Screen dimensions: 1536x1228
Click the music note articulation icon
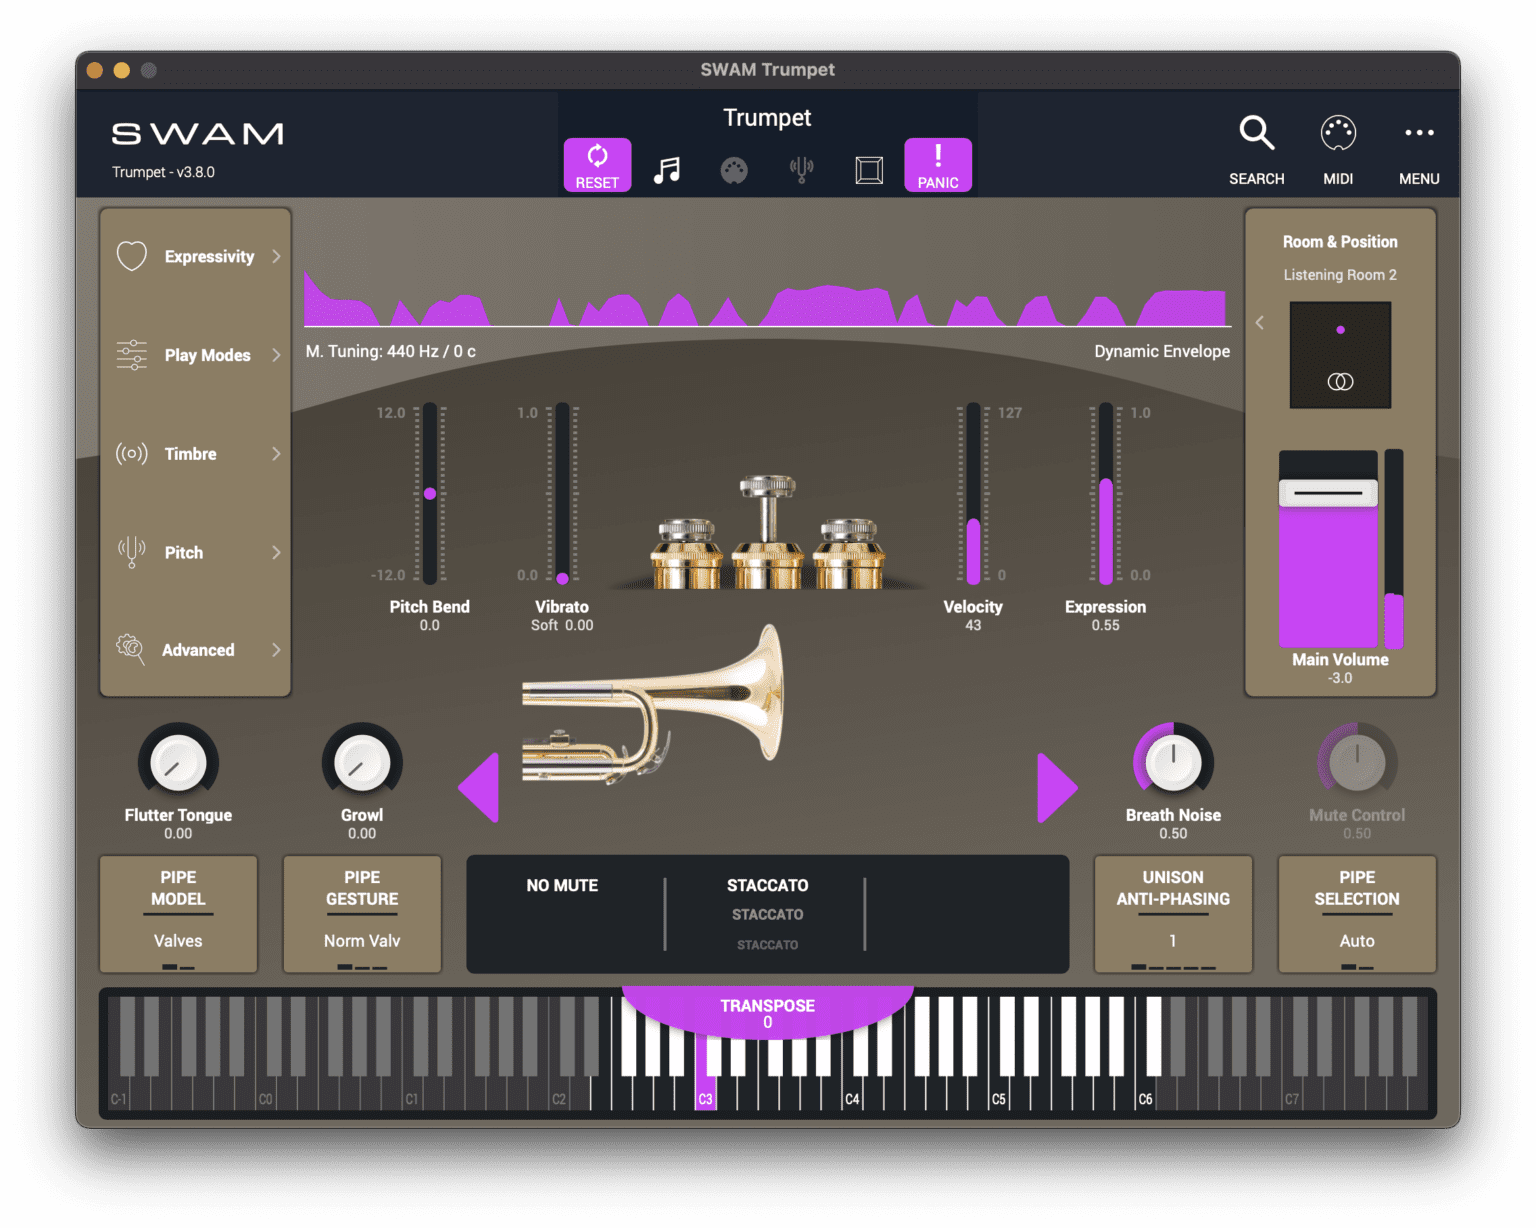click(667, 168)
